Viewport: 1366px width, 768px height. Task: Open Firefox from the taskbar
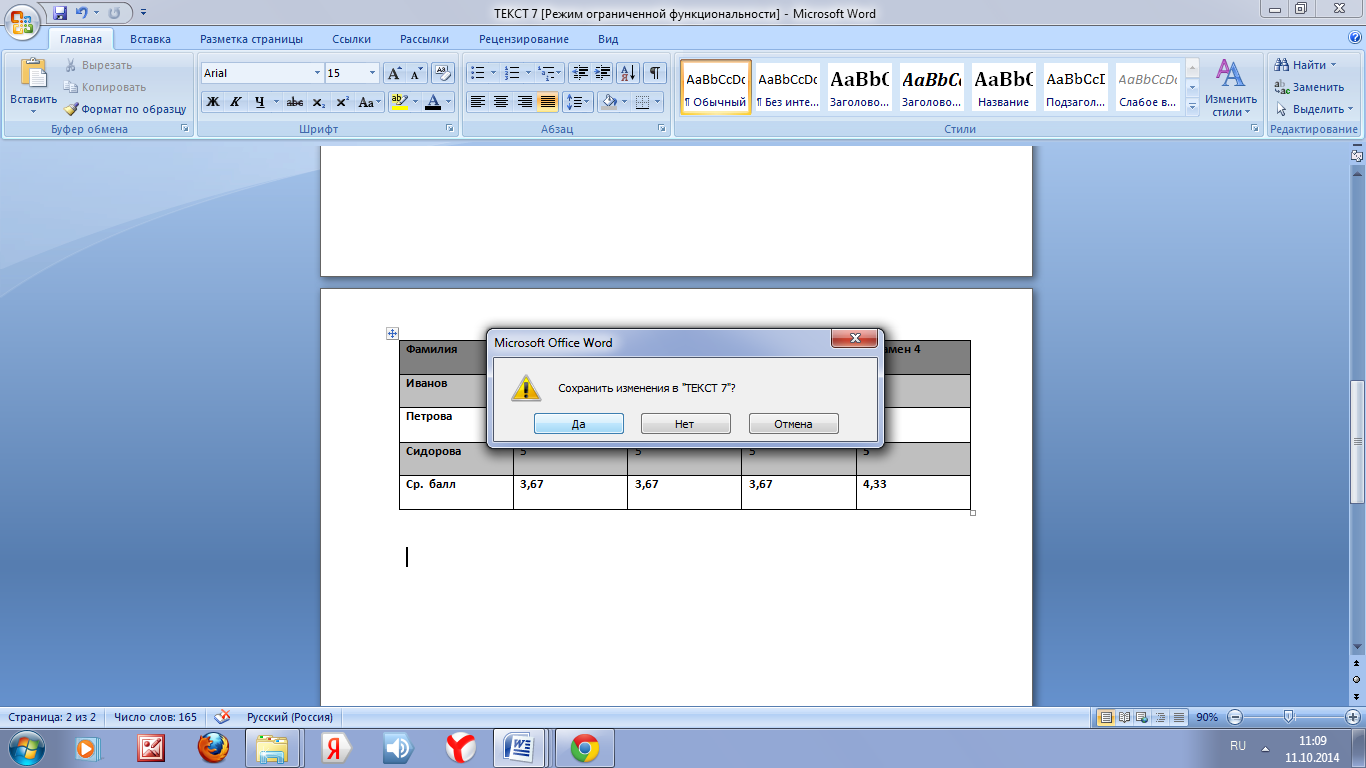(213, 747)
